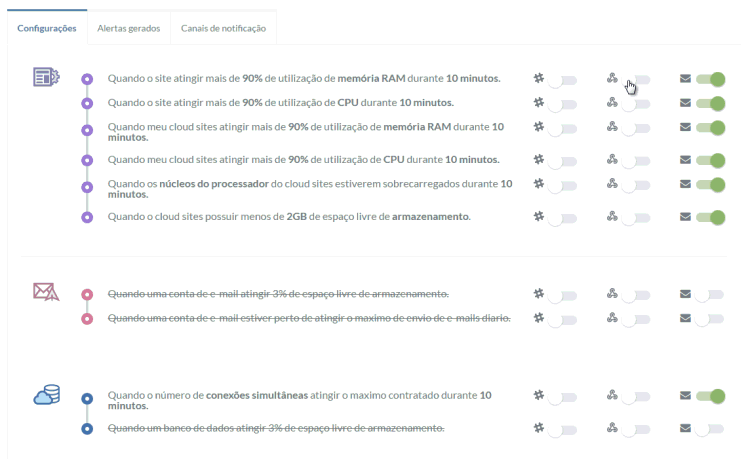Disable e-mail toggle for conexões simultâneas alert

[x=711, y=396]
